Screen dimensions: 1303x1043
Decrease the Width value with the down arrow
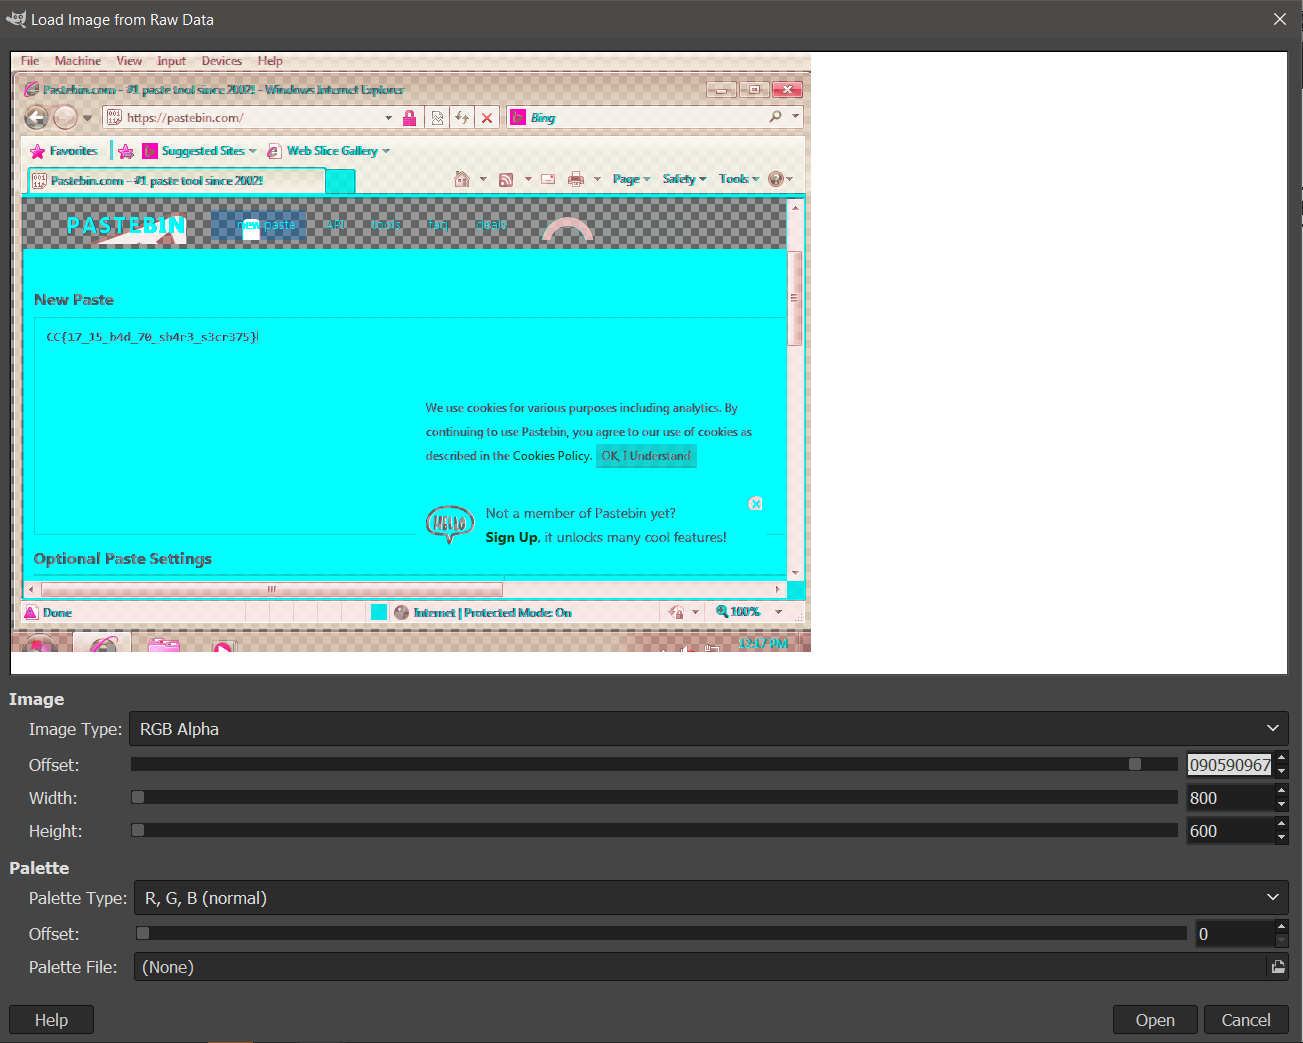point(1281,804)
